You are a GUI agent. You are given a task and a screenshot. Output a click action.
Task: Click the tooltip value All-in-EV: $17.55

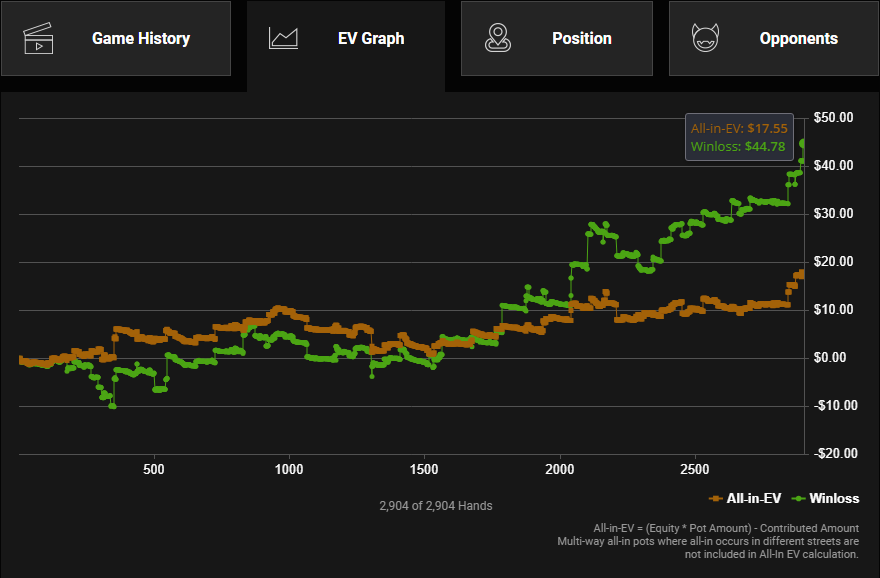pos(739,129)
